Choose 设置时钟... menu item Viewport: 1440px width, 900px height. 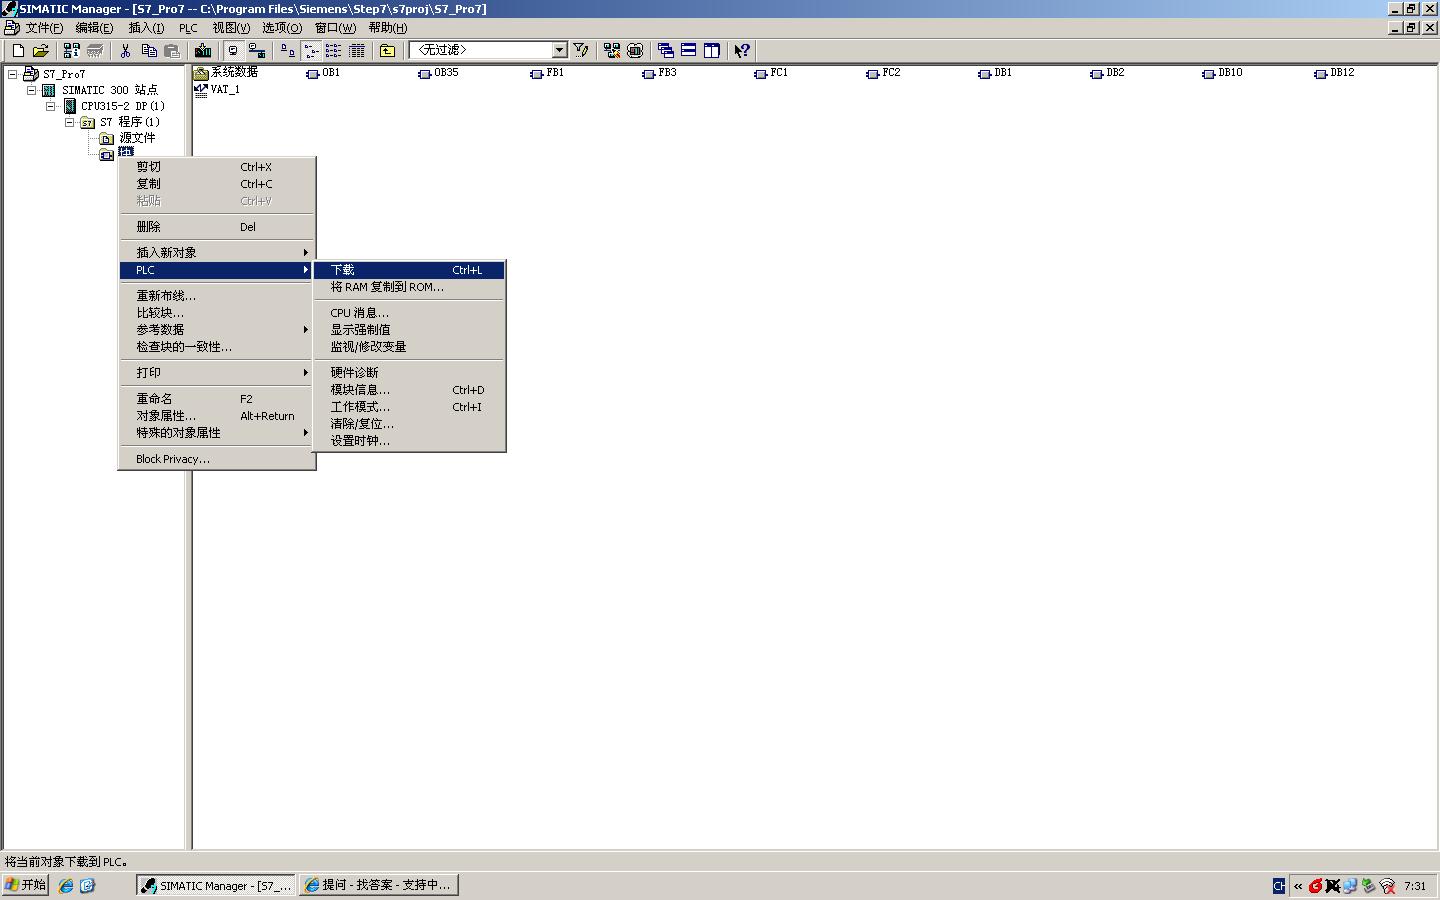409,441
